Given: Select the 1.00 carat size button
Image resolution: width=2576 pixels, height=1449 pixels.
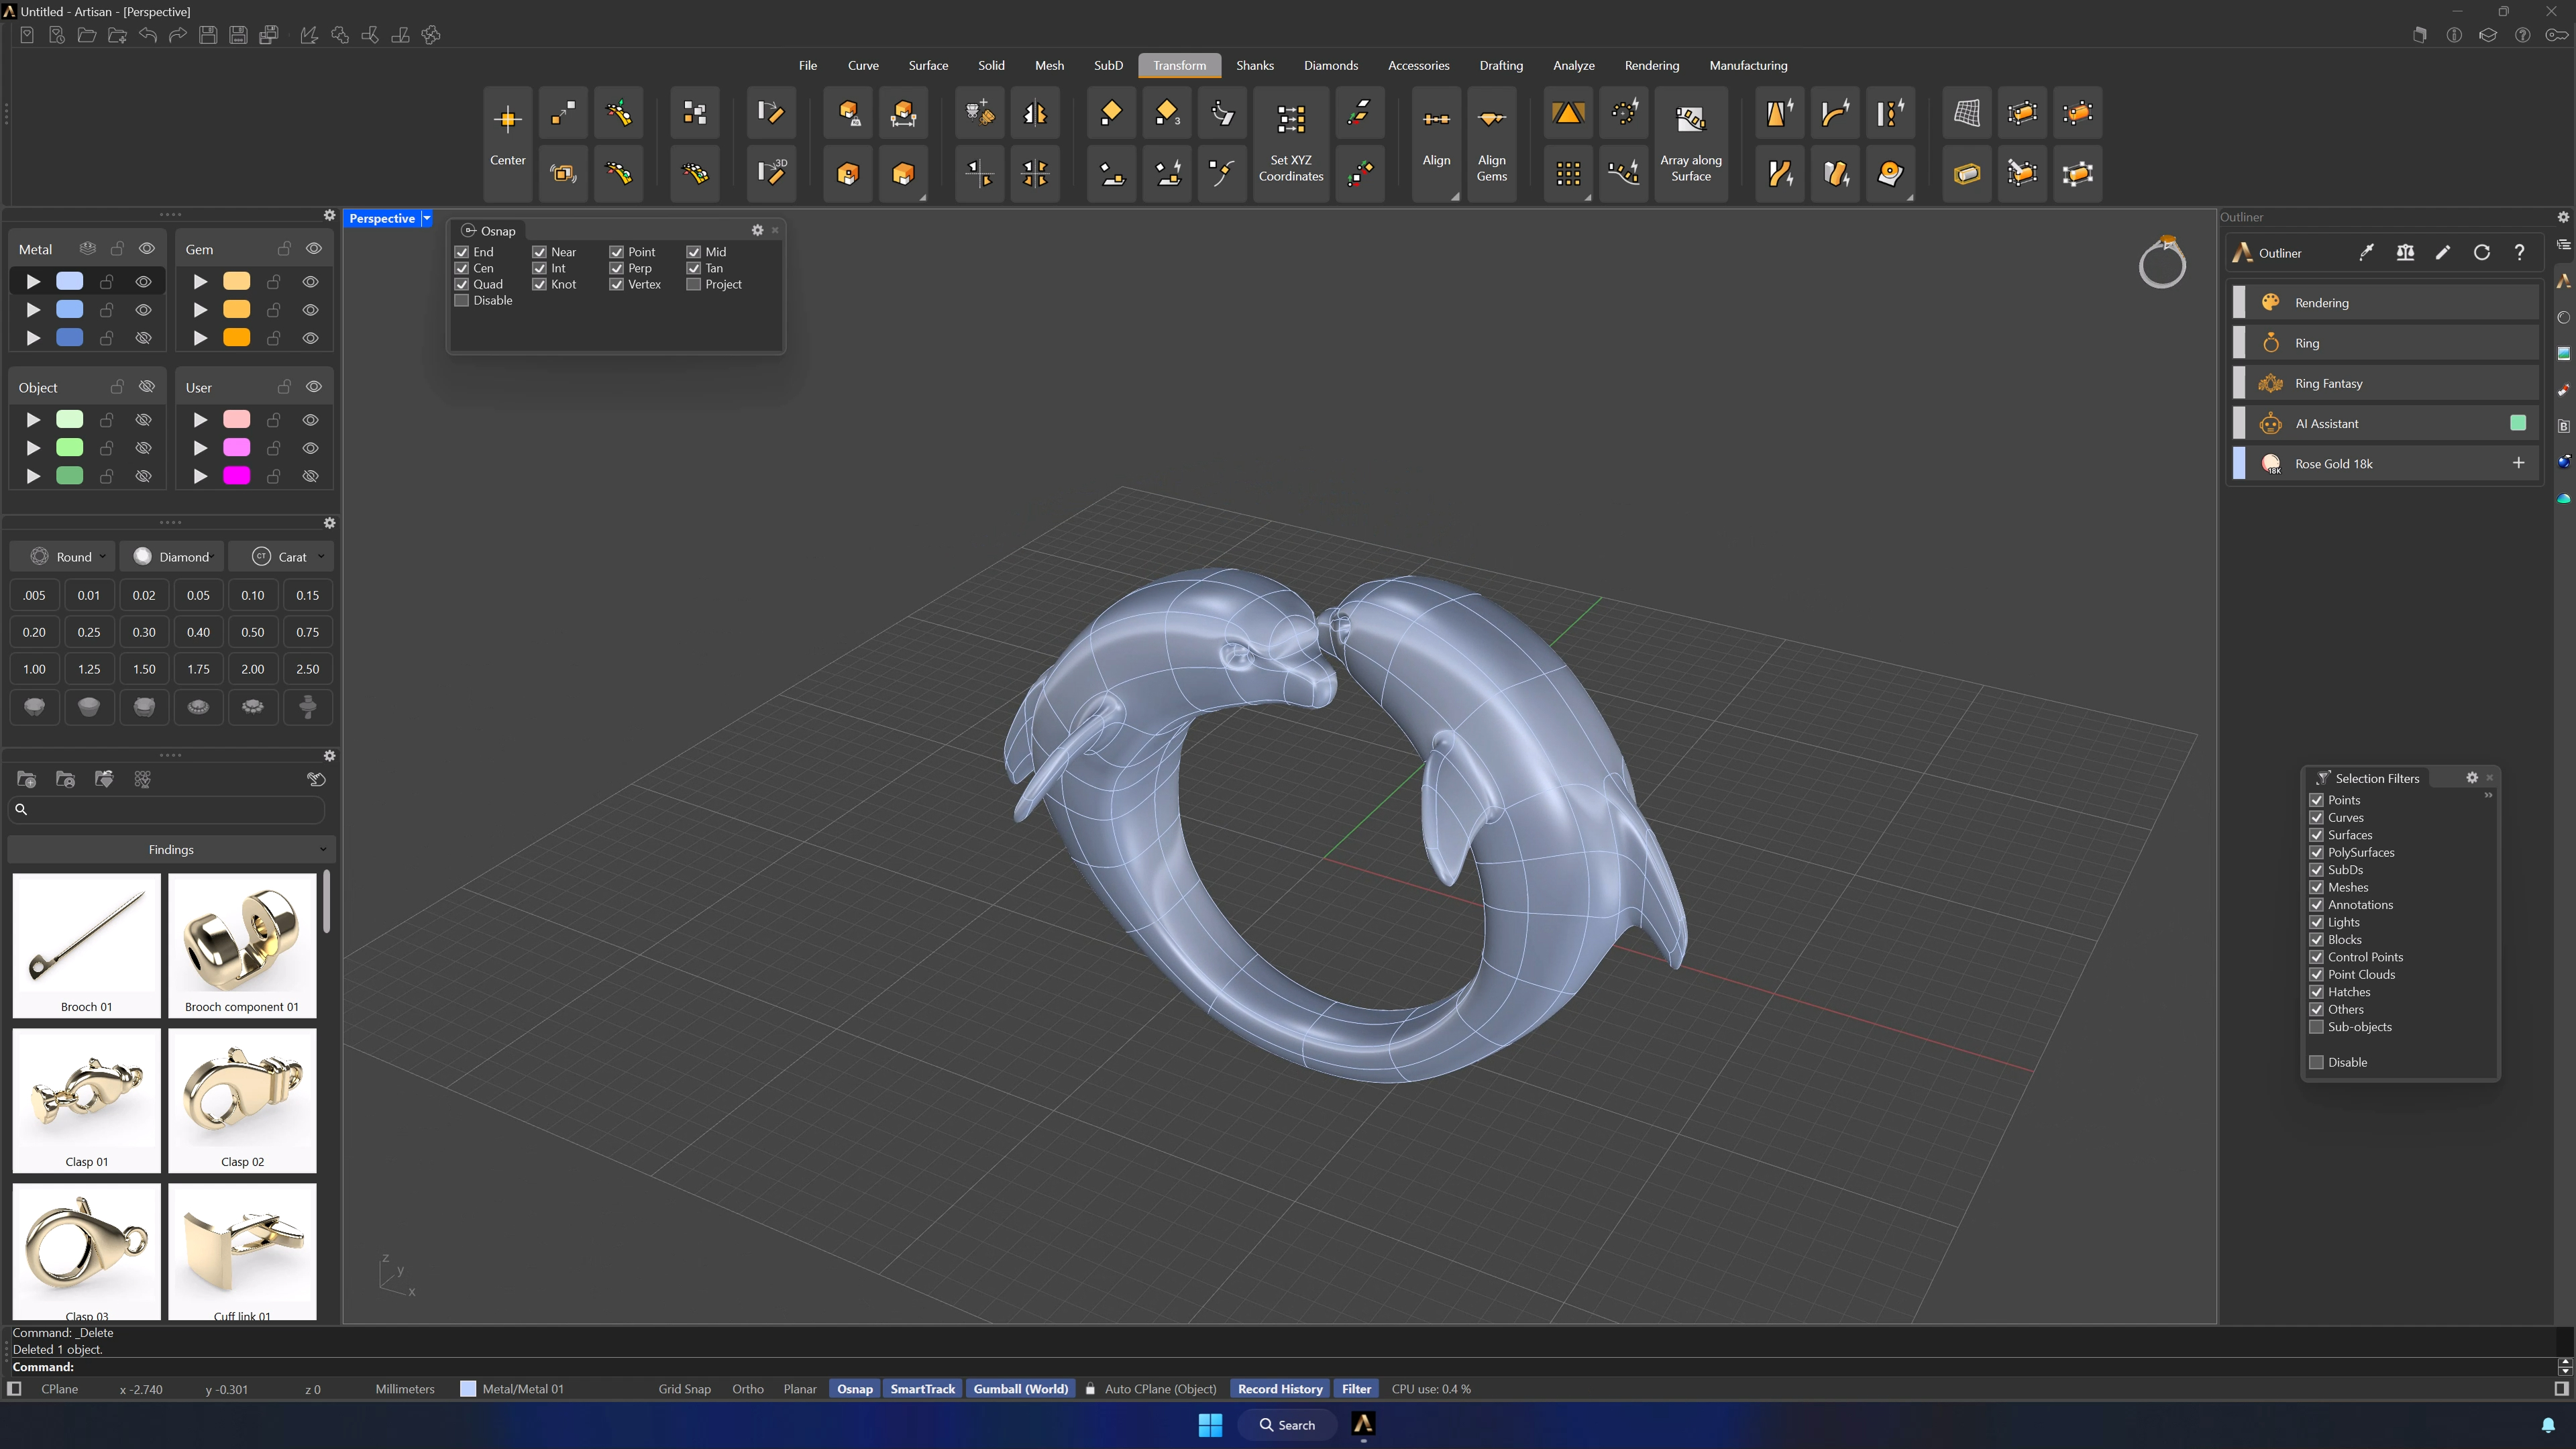Looking at the screenshot, I should 34,669.
